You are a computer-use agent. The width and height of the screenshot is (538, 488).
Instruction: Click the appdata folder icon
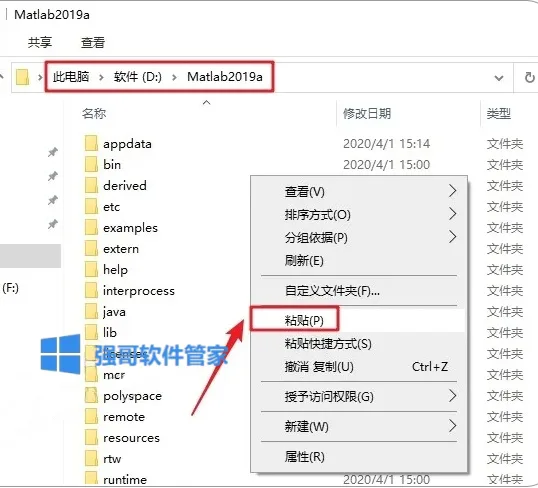pyautogui.click(x=91, y=143)
